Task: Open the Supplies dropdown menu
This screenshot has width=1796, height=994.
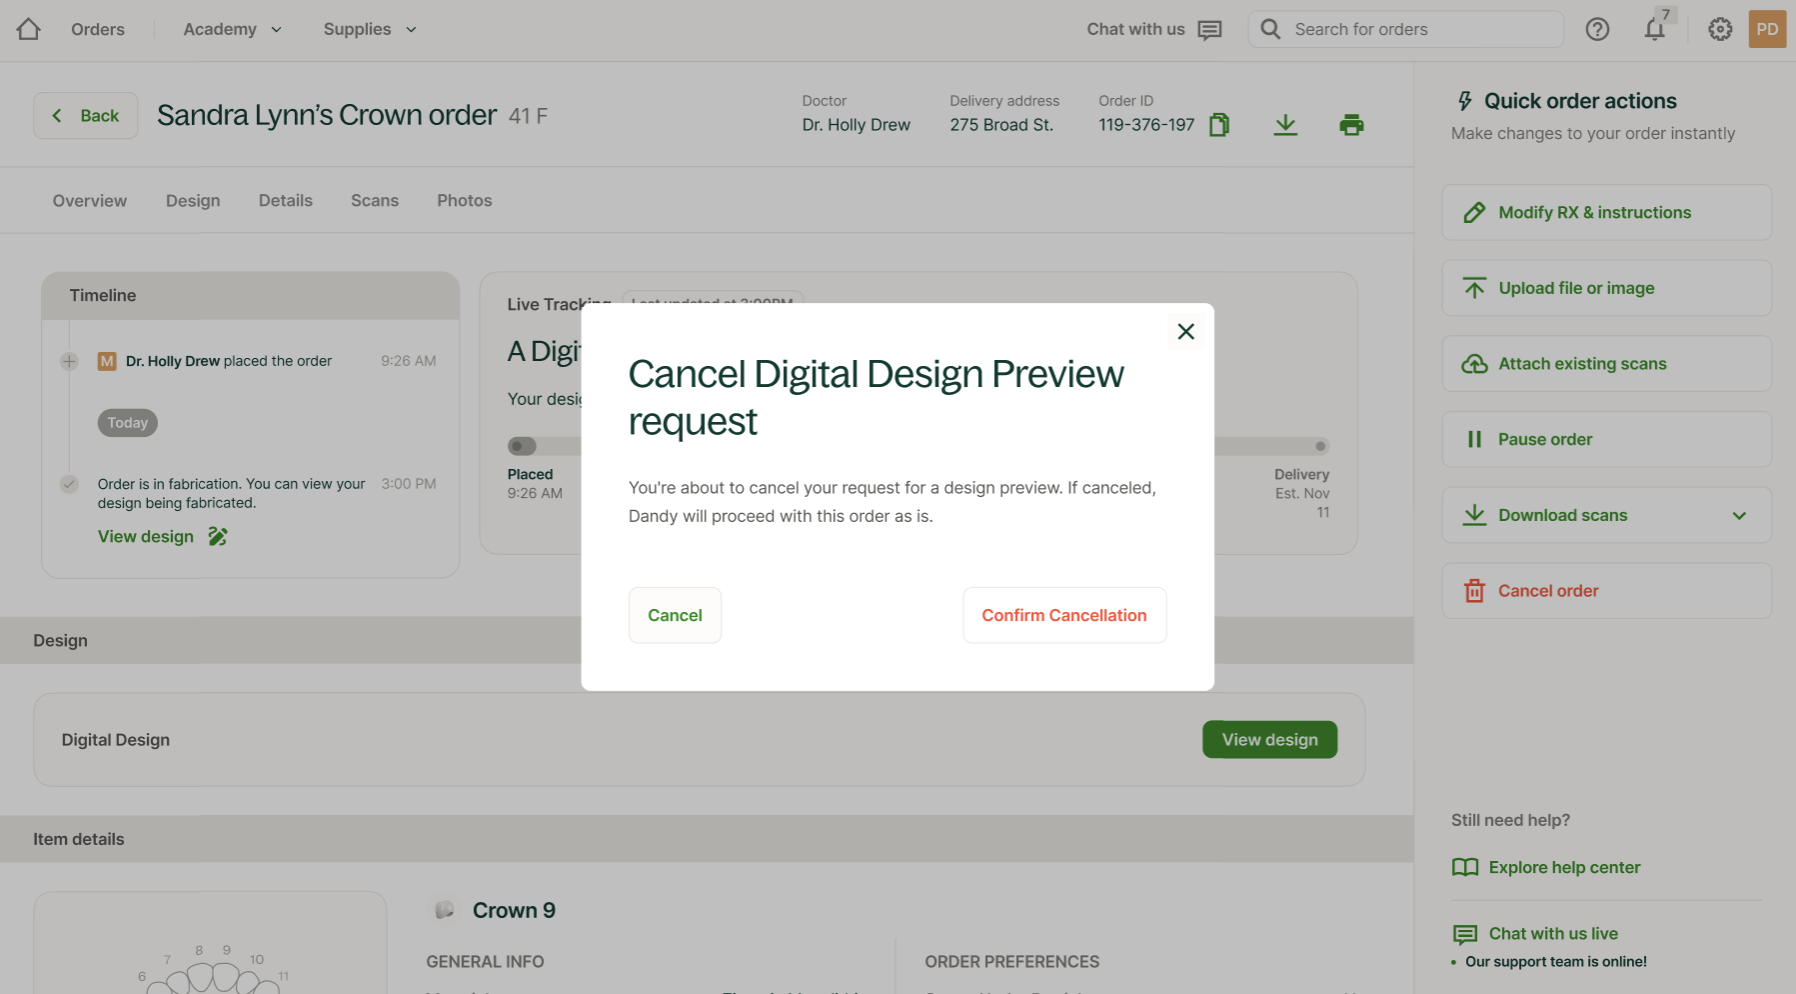Action: point(369,29)
